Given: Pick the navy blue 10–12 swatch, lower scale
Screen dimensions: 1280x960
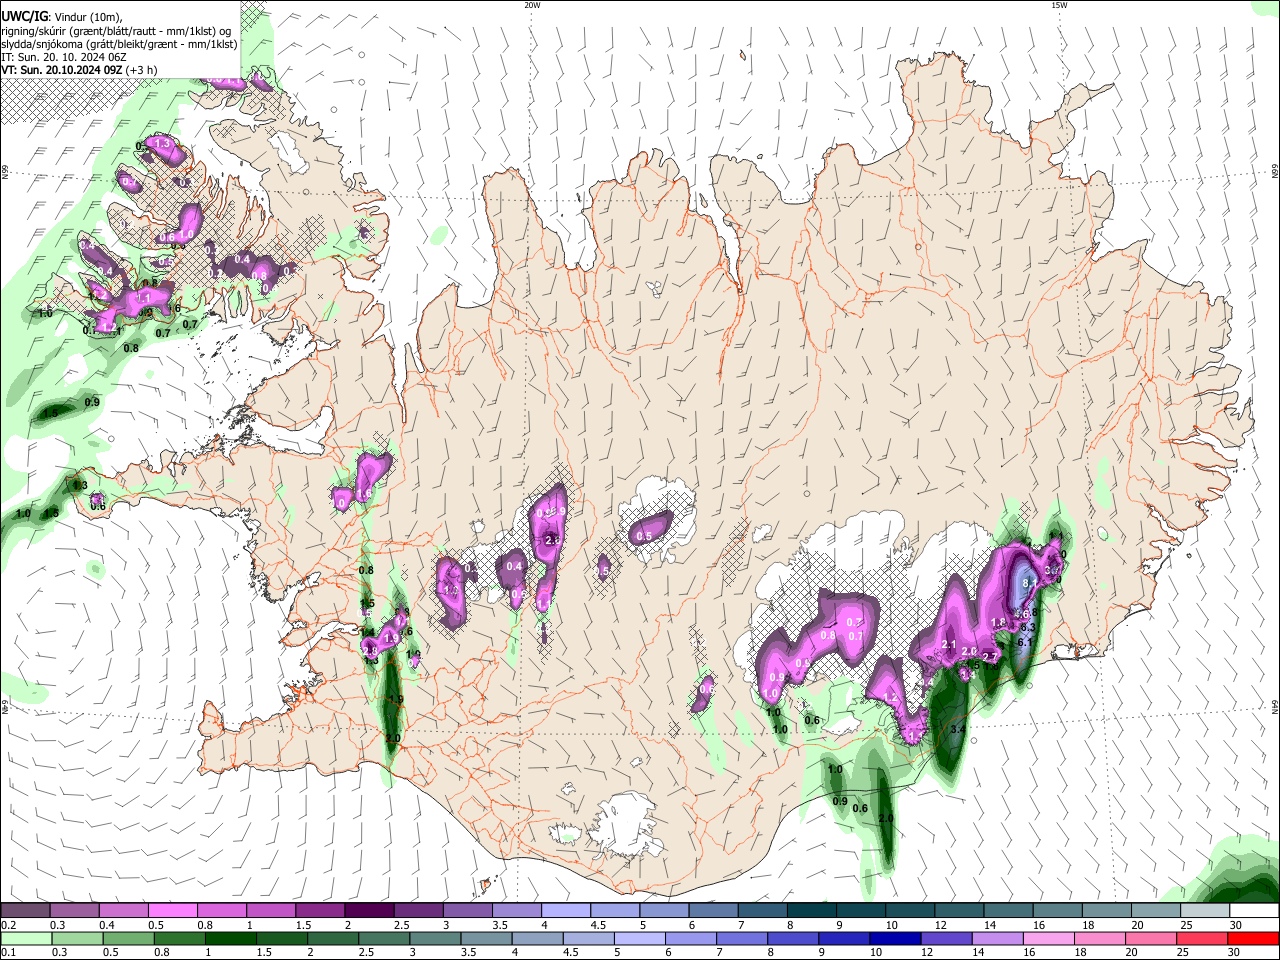Looking at the screenshot, I should (895, 938).
